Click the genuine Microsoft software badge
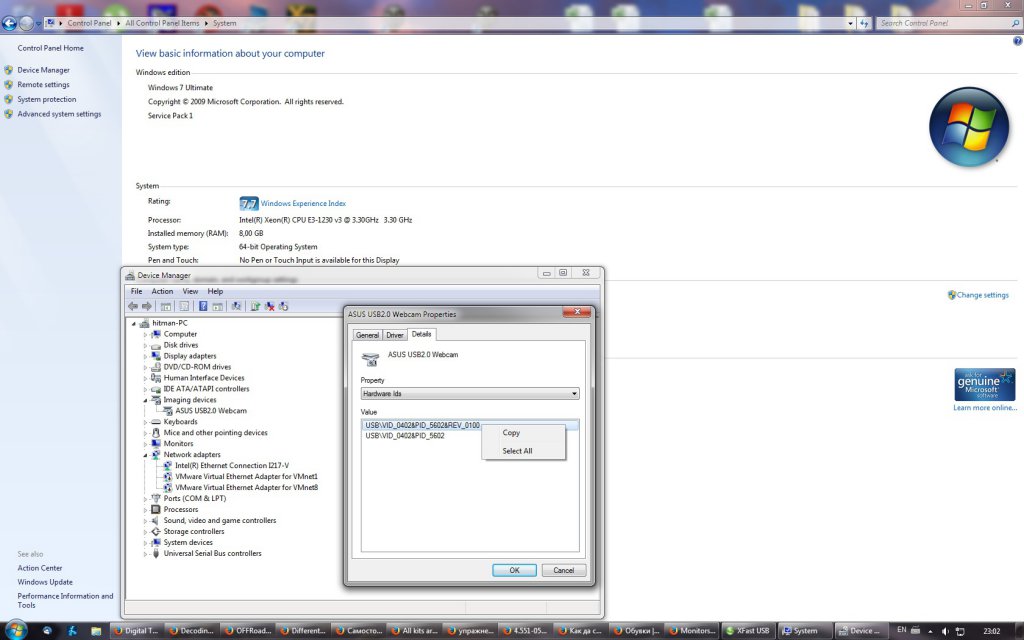The height and width of the screenshot is (640, 1024). tap(984, 385)
